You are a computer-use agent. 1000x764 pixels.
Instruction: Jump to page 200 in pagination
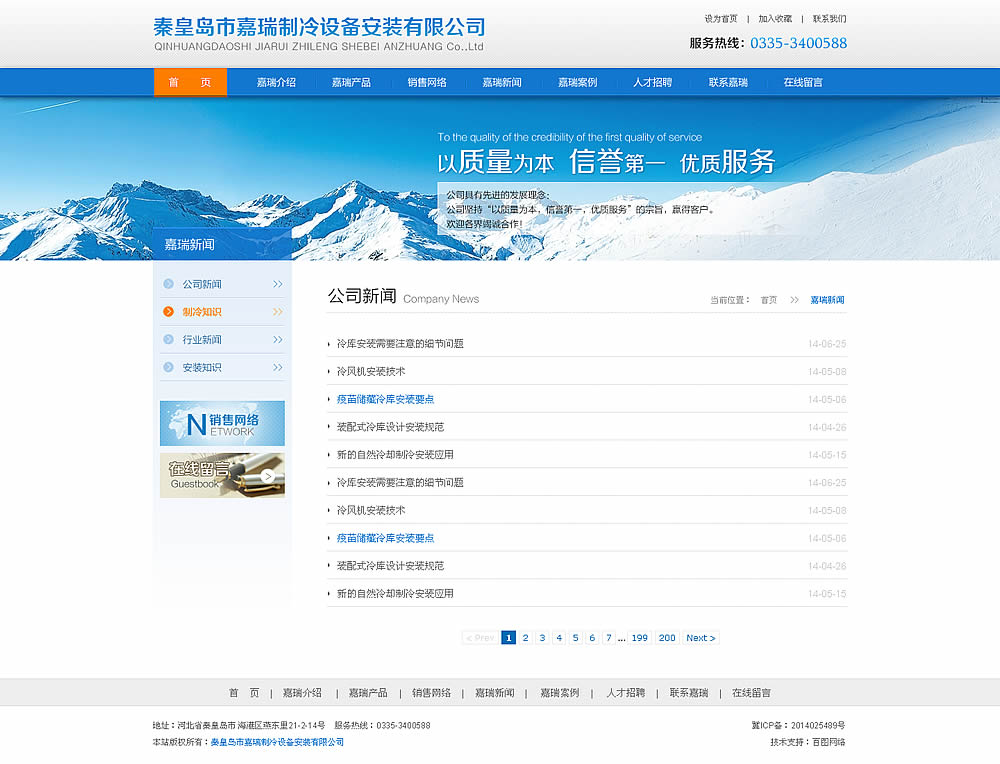667,638
